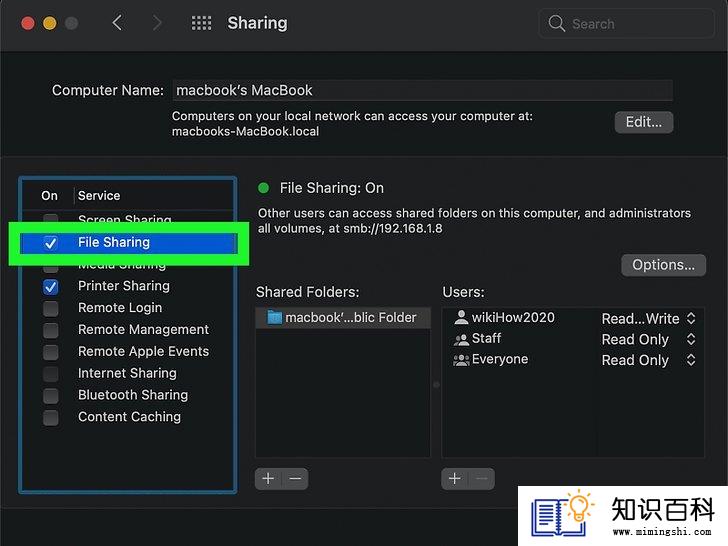728x546 pixels.
Task: Edit the Computer Name field
Action: coord(422,90)
